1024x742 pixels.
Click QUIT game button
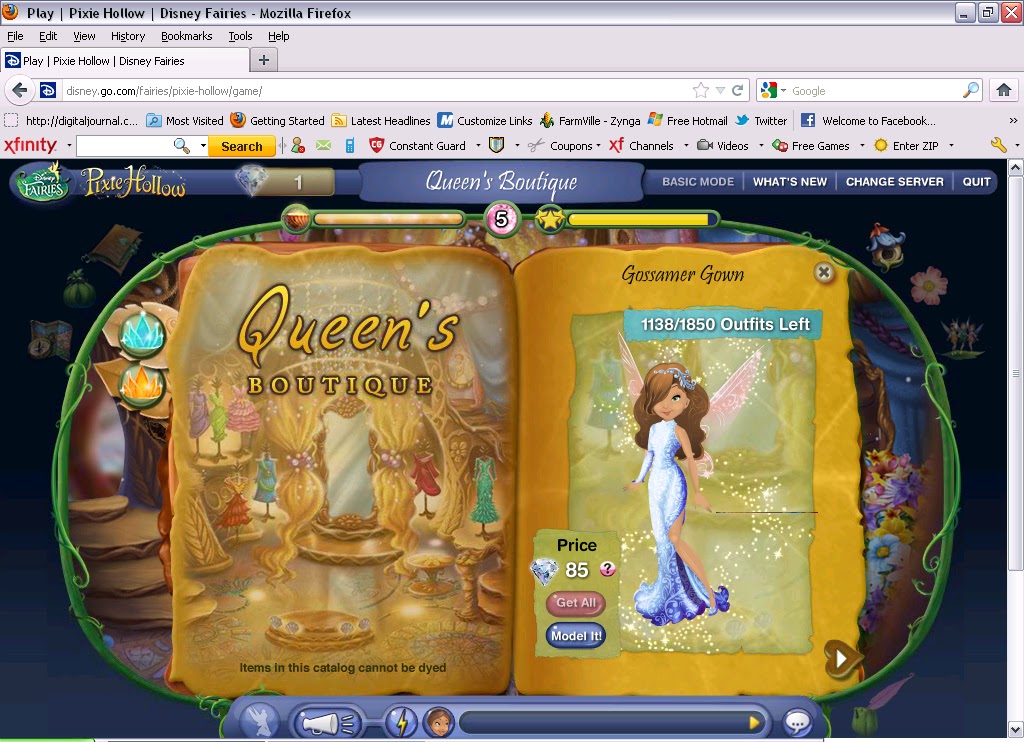click(x=976, y=182)
